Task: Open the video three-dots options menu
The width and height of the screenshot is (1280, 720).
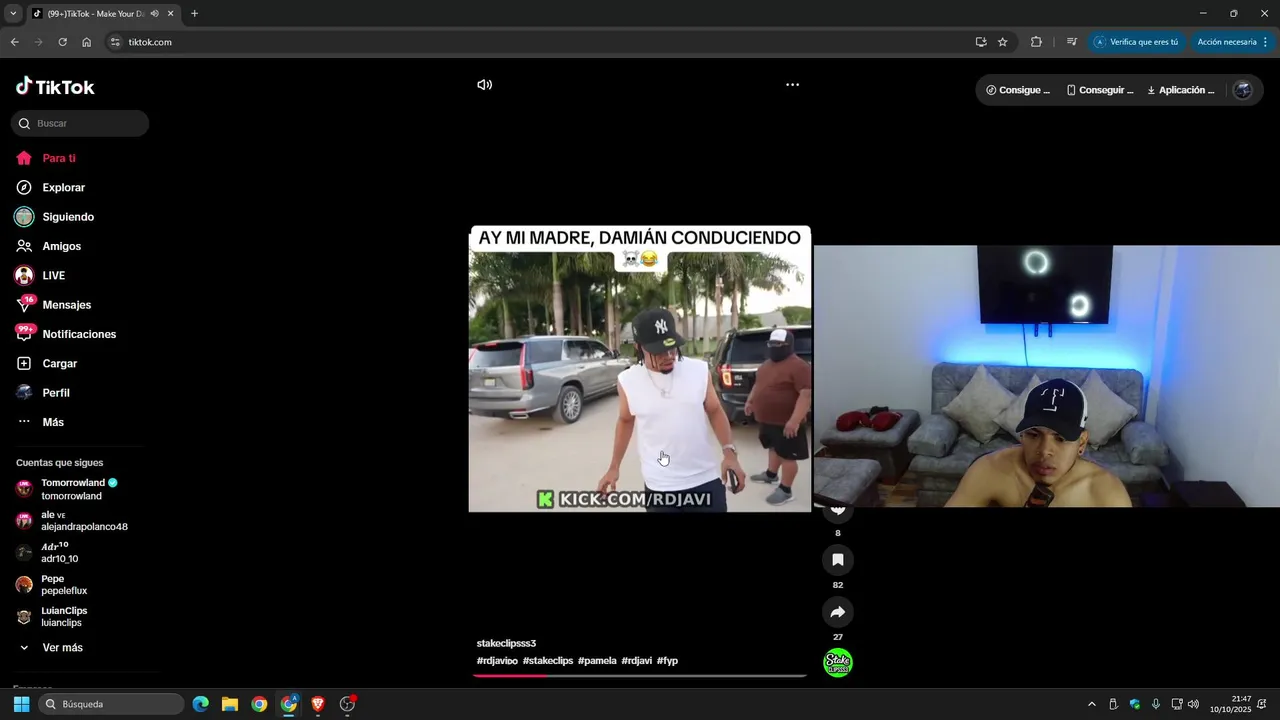Action: click(x=792, y=85)
